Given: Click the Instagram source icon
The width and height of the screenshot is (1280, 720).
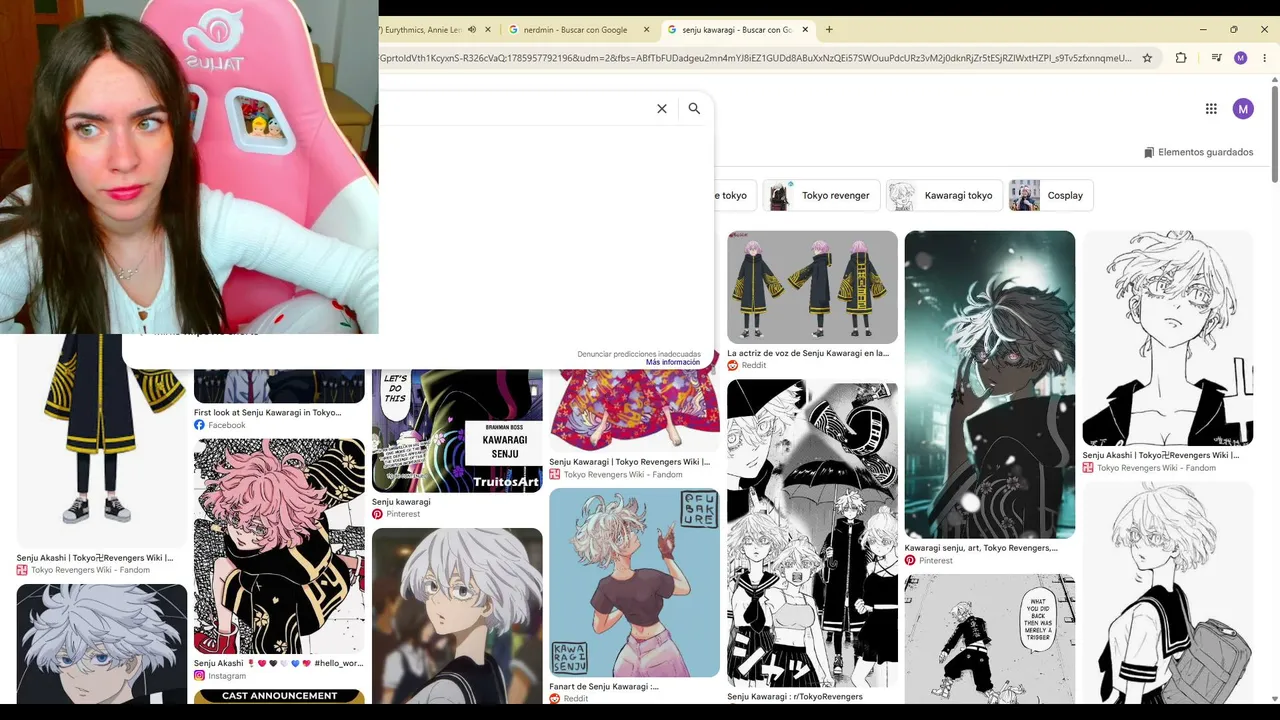Looking at the screenshot, I should click(x=200, y=676).
